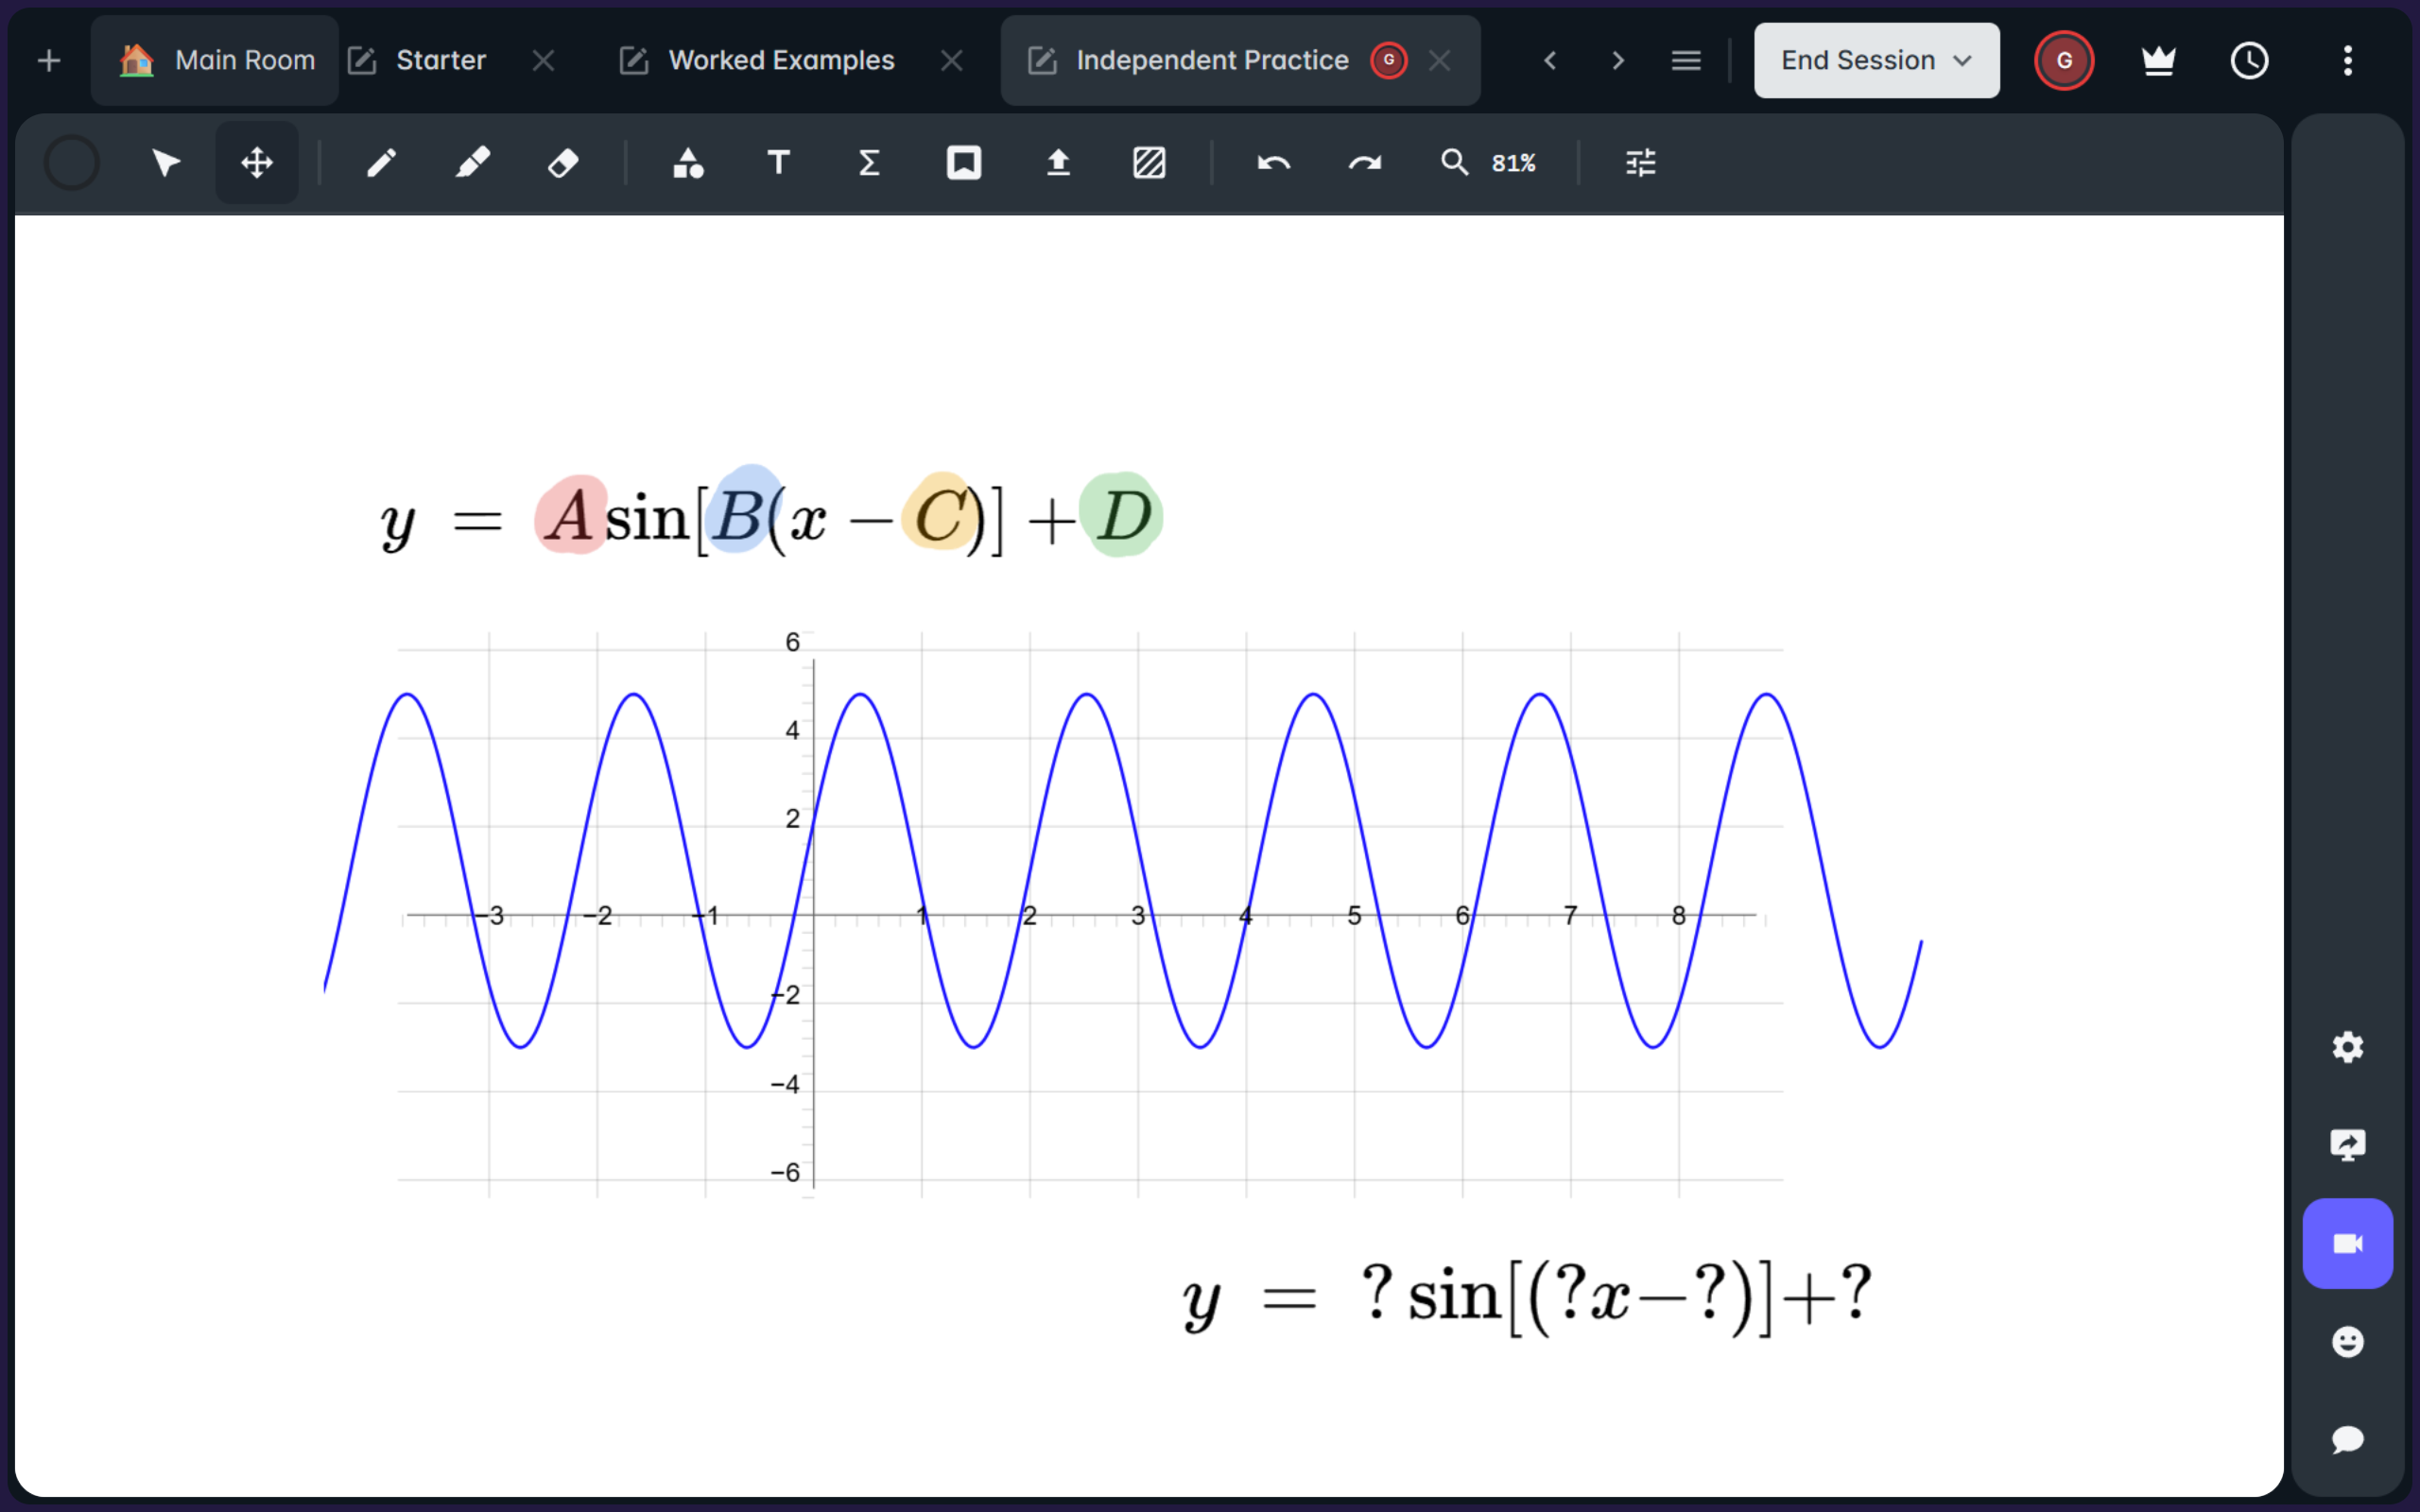Screen dimensions: 2420x1512
Task: Insert equation with Sigma tool
Action: 869,163
